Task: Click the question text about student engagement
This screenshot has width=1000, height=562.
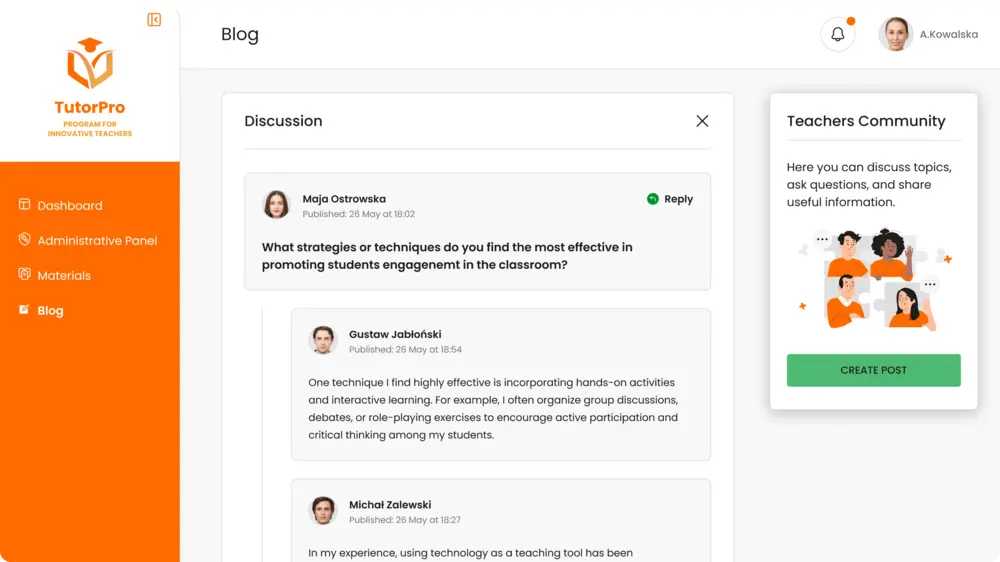Action: click(x=447, y=256)
